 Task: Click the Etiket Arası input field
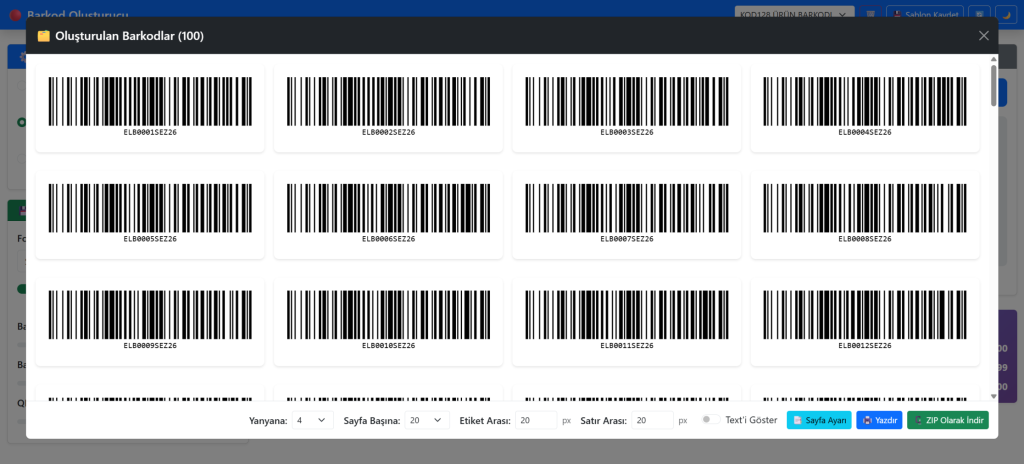536,420
